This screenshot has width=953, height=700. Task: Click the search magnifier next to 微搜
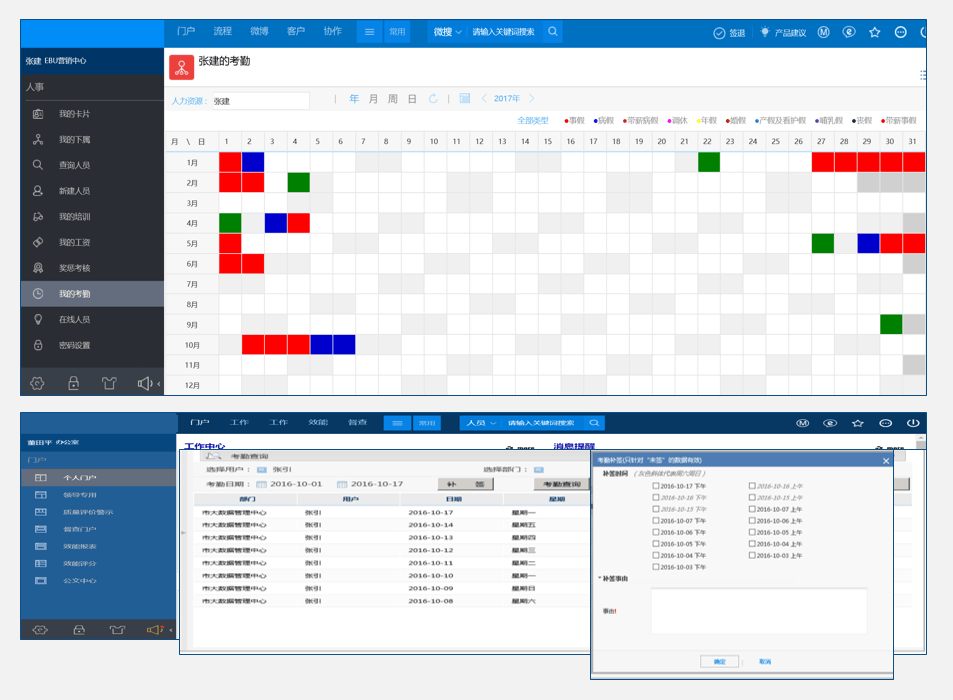pos(552,32)
